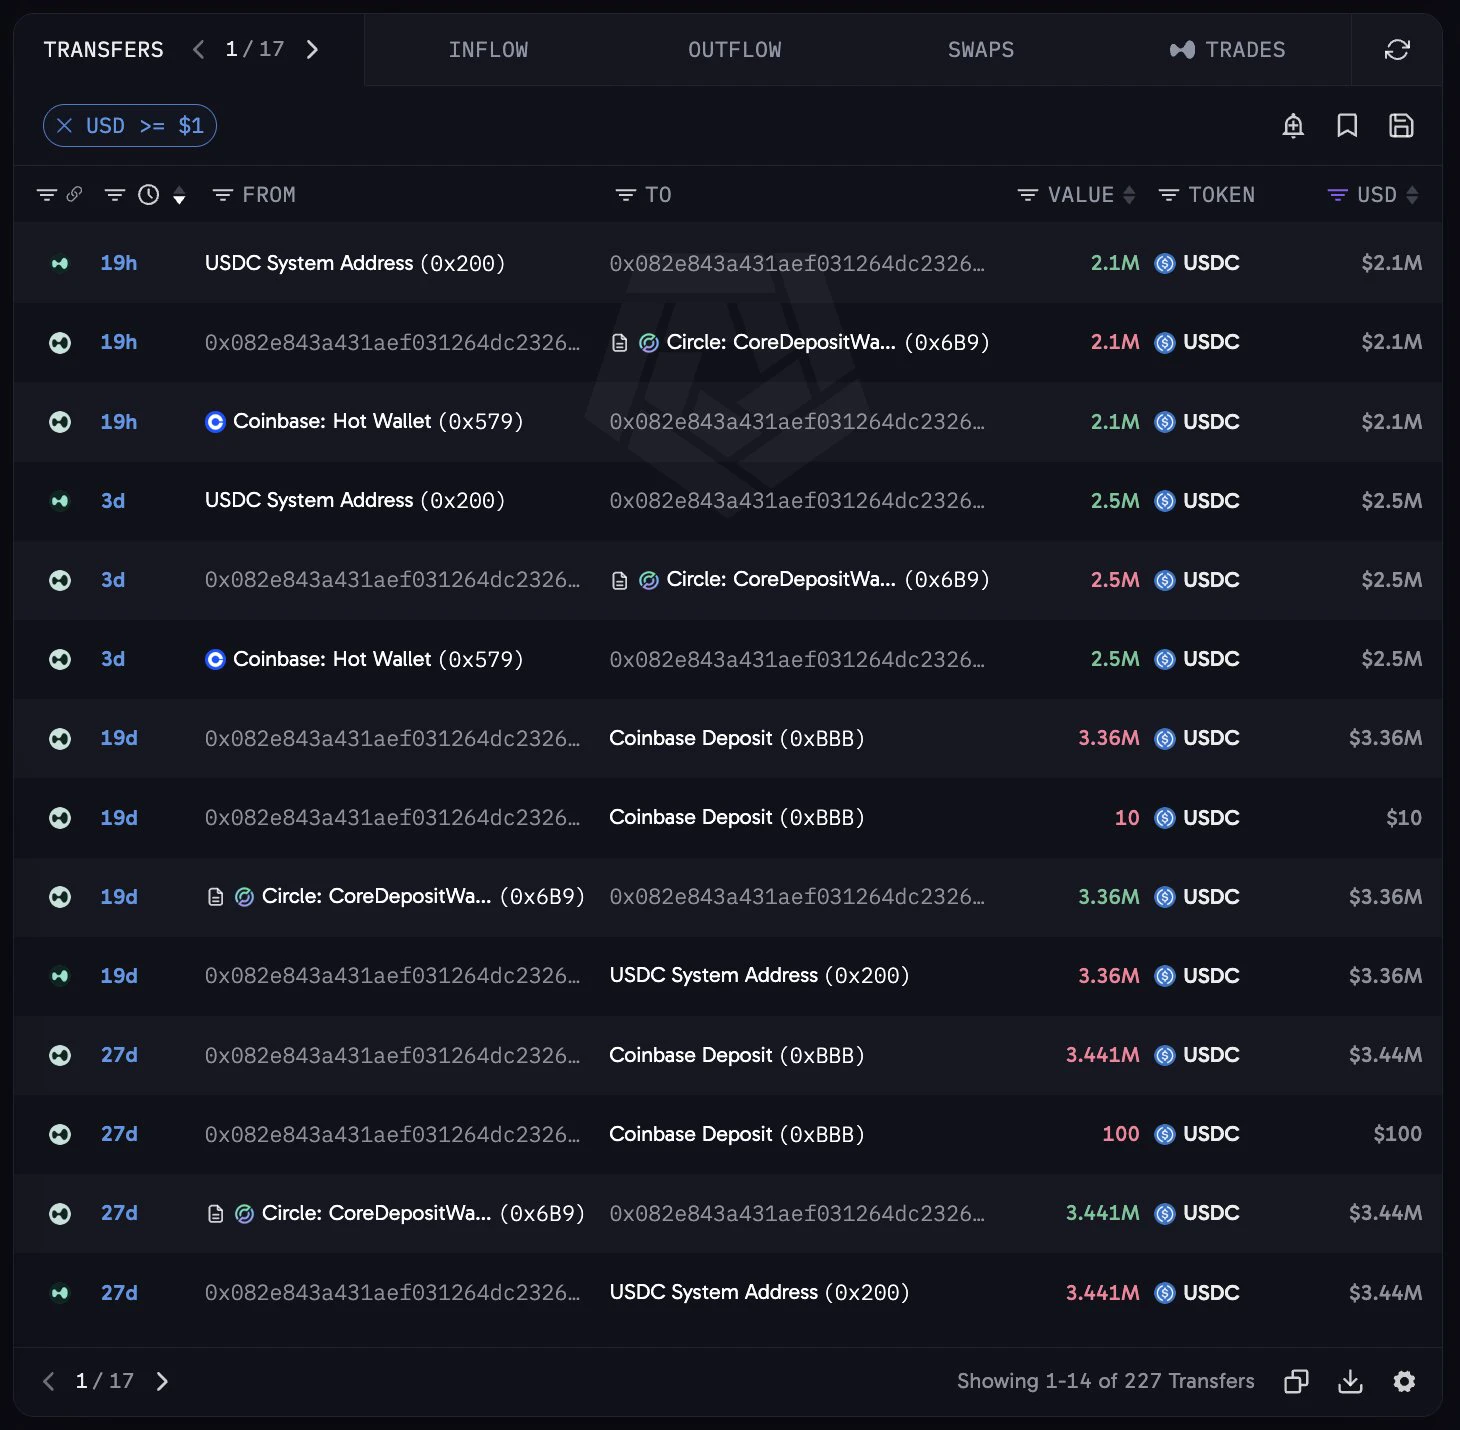Screen dimensions: 1460x1430
Task: Sort by the USD column arrows
Action: pos(1412,195)
